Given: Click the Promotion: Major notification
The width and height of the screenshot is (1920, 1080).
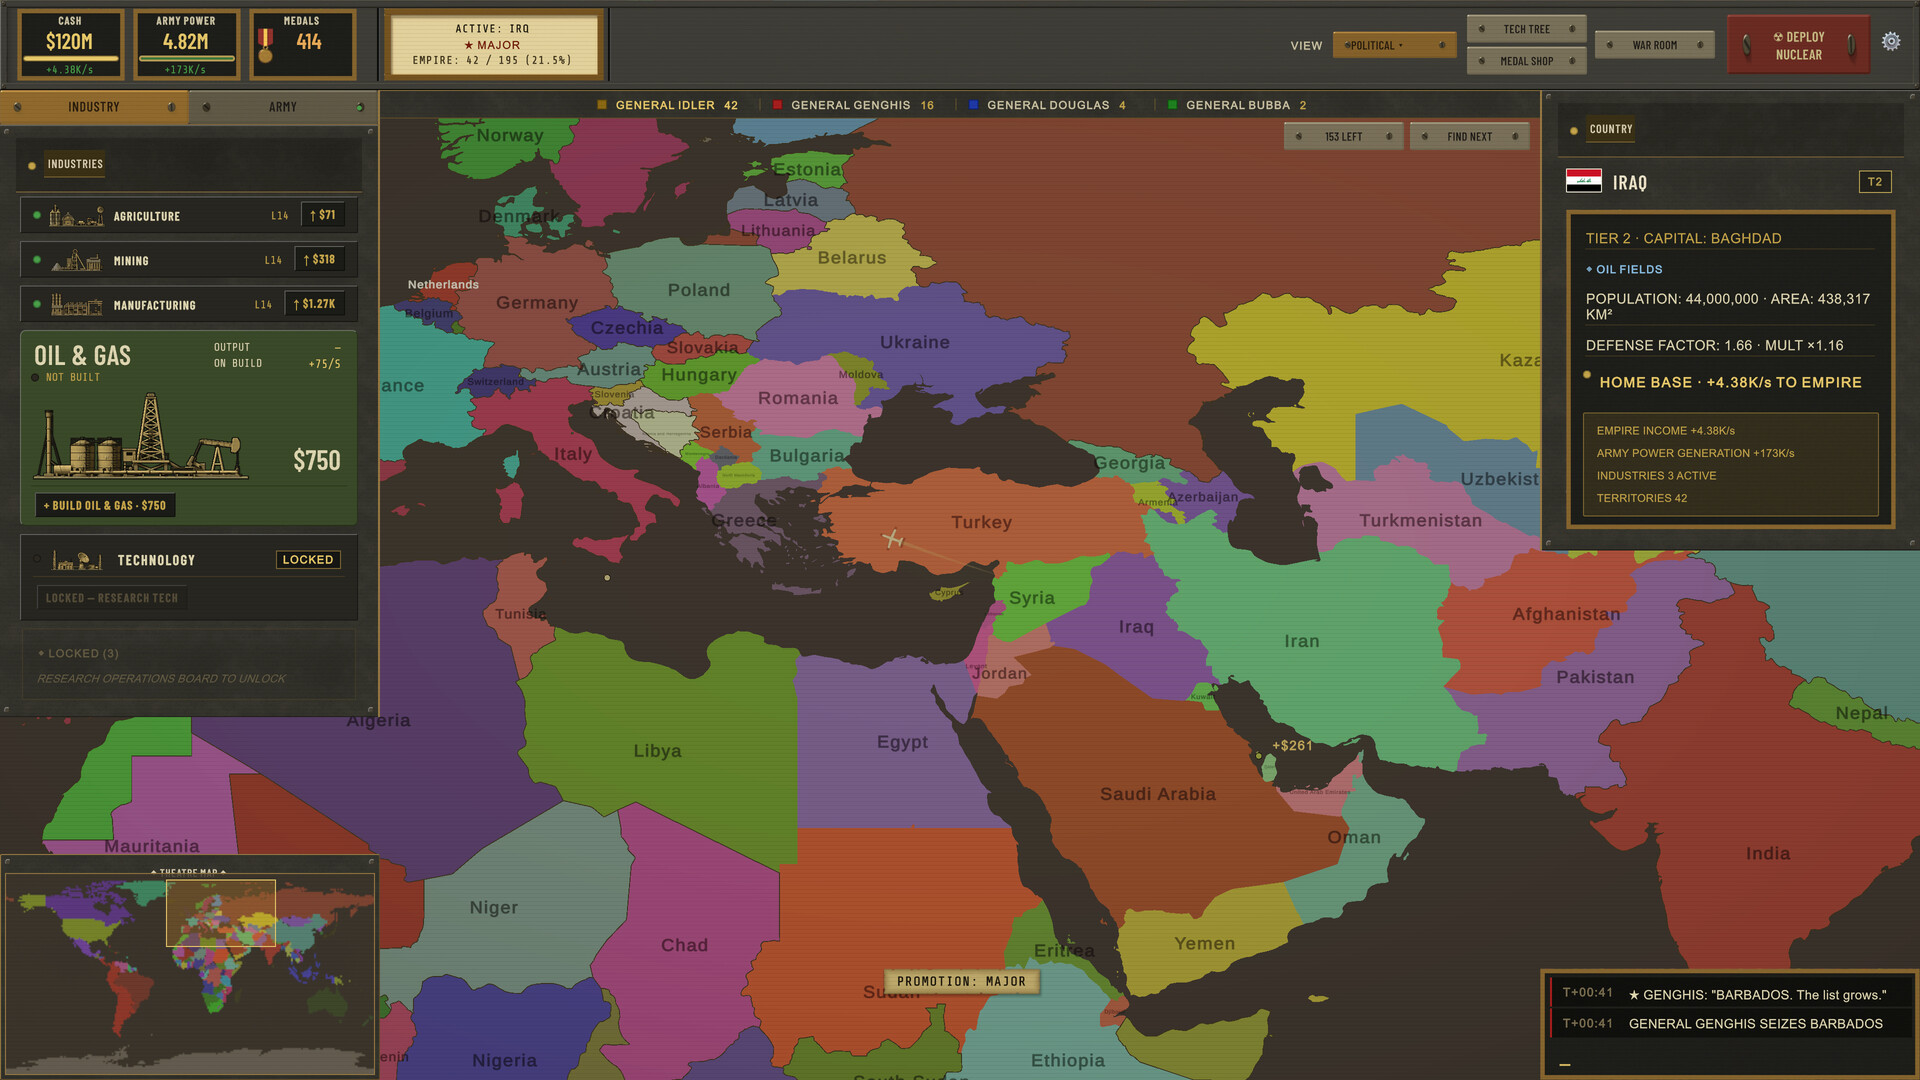Looking at the screenshot, I should tap(961, 981).
